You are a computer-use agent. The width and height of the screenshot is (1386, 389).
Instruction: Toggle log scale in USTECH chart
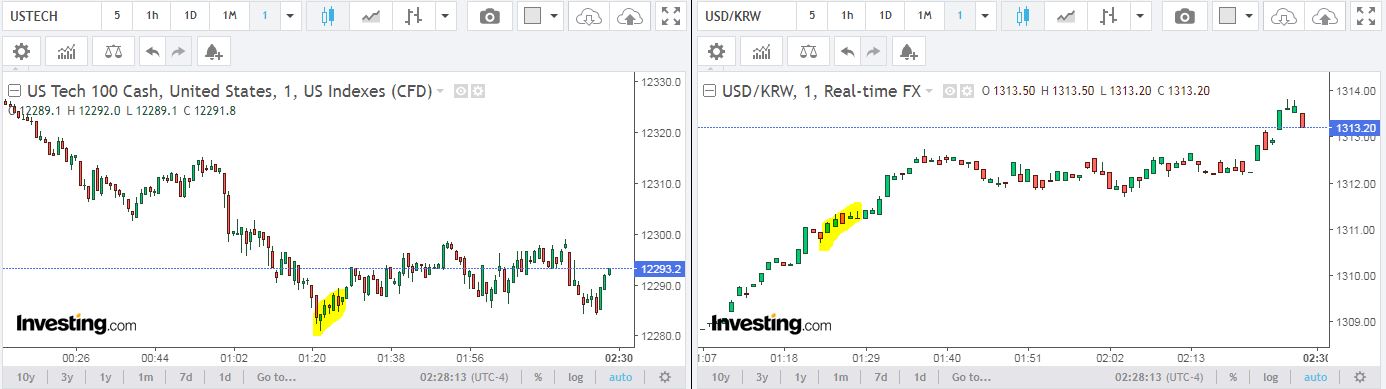click(x=576, y=377)
